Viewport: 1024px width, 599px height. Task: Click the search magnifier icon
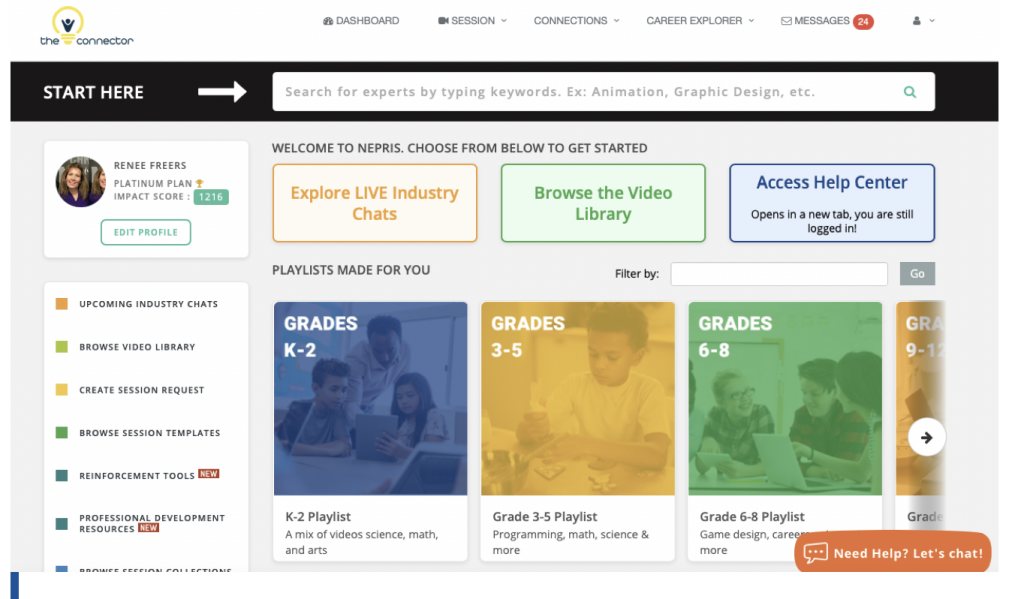coord(909,92)
